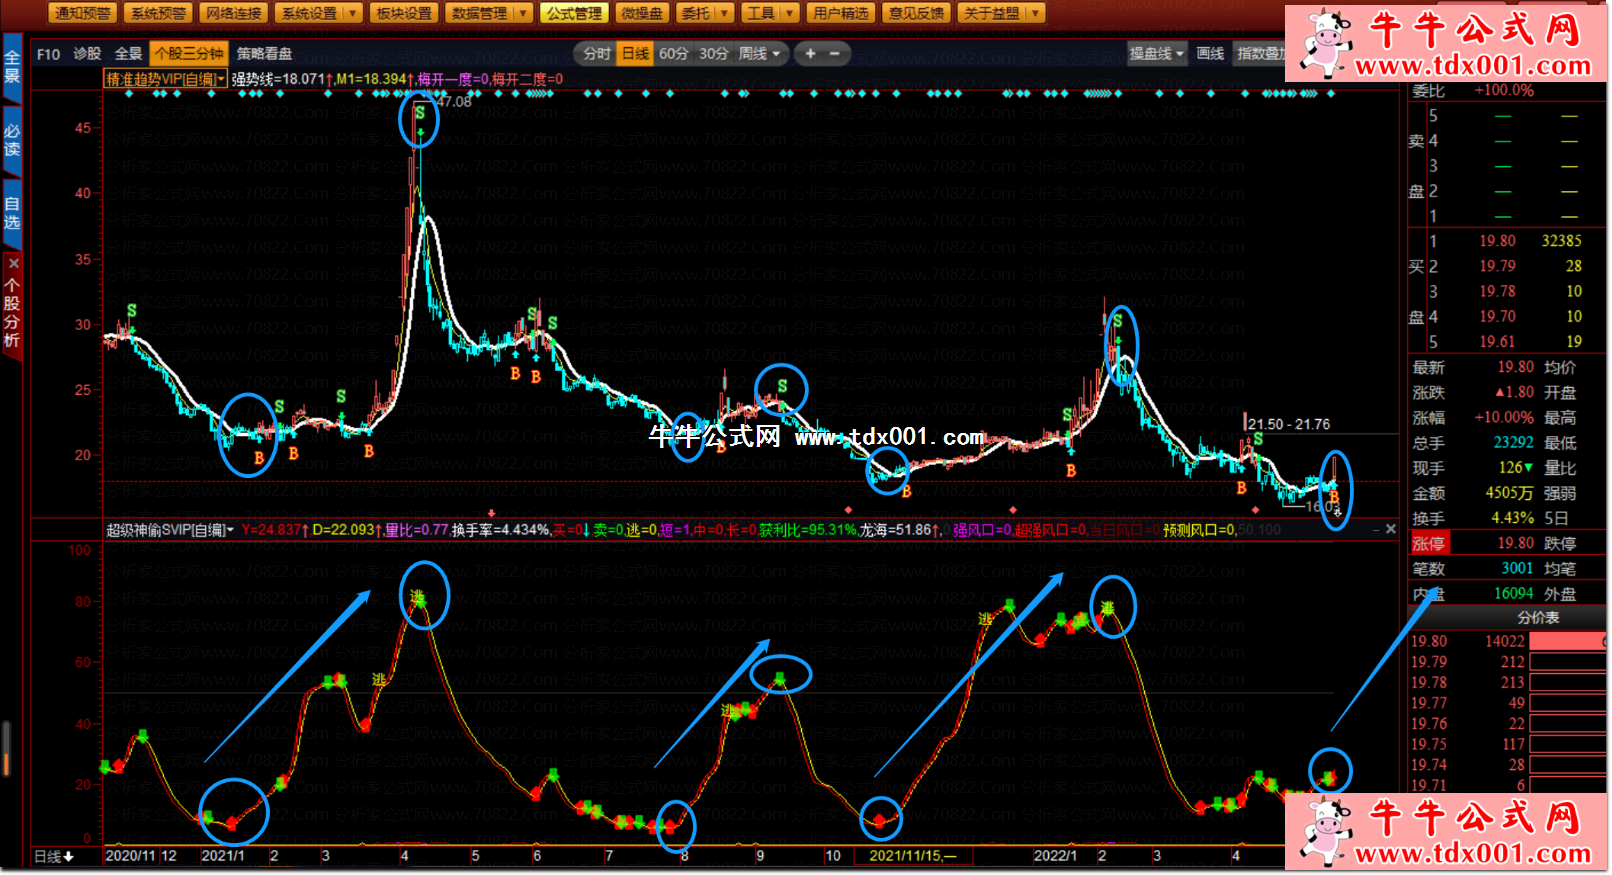Select the 策略看盘 tab
The width and height of the screenshot is (1612, 875).
264,54
